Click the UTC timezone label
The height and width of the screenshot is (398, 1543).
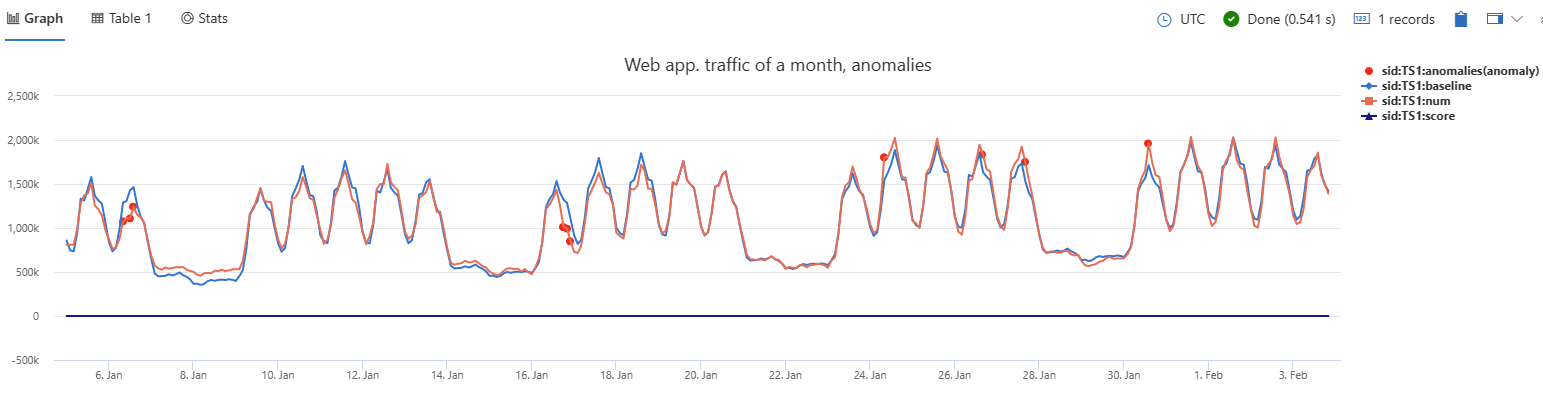[1192, 19]
